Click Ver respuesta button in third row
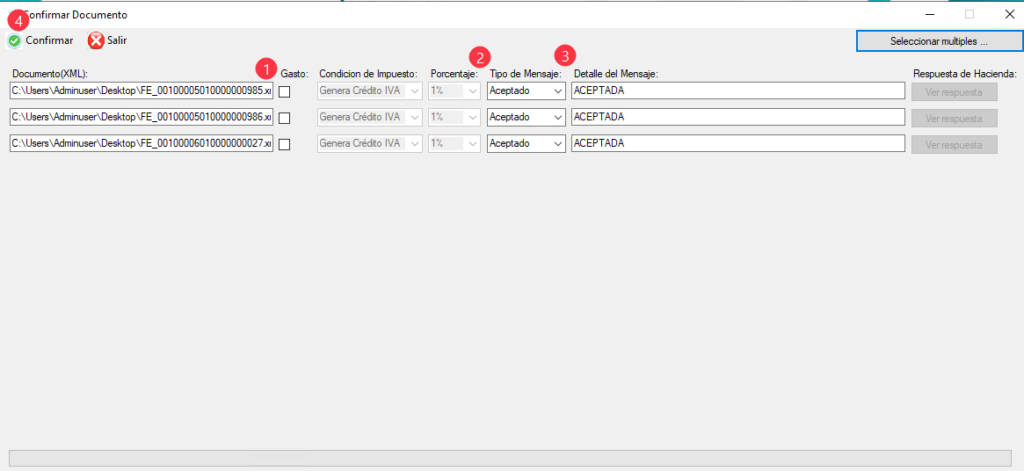The height and width of the screenshot is (471, 1024). [954, 143]
